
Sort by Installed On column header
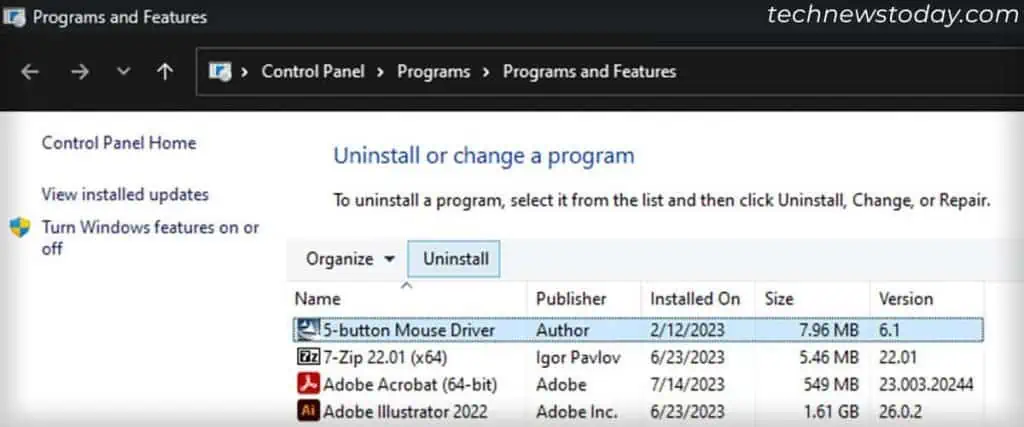pos(695,299)
